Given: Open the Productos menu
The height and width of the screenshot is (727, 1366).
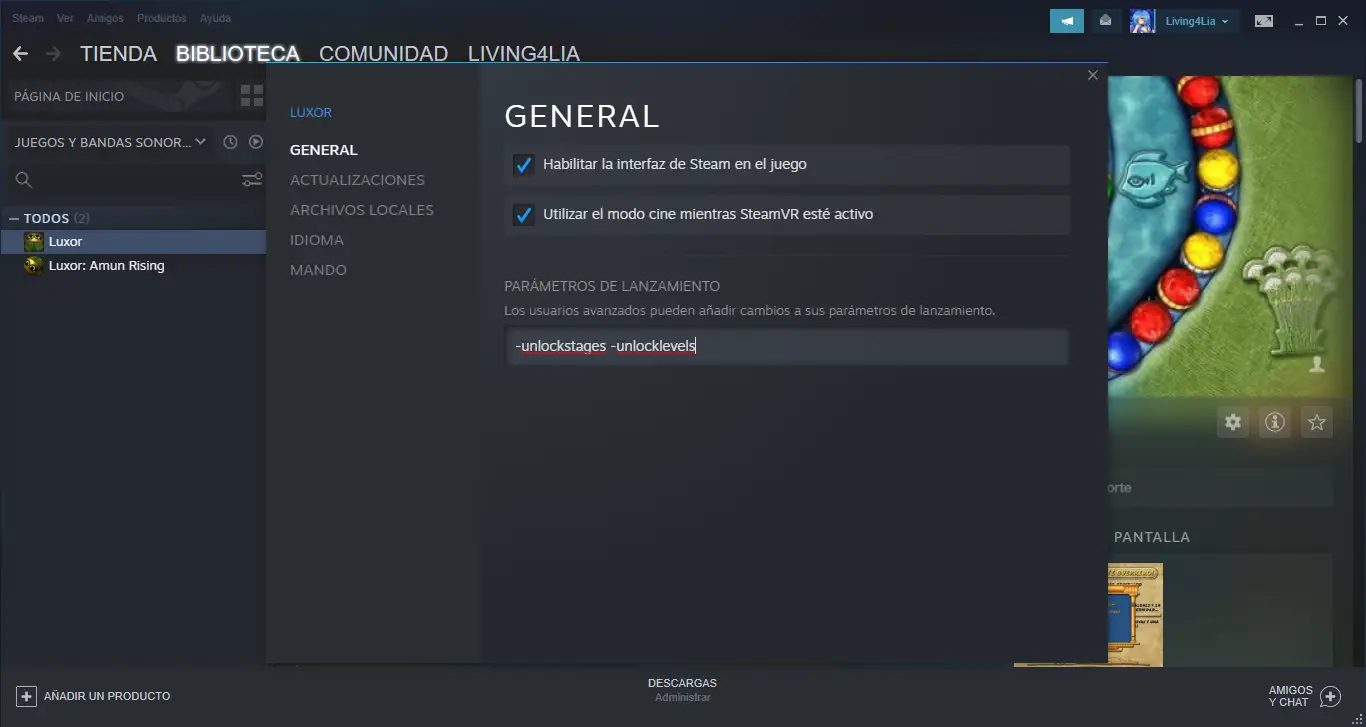Looking at the screenshot, I should pos(162,18).
